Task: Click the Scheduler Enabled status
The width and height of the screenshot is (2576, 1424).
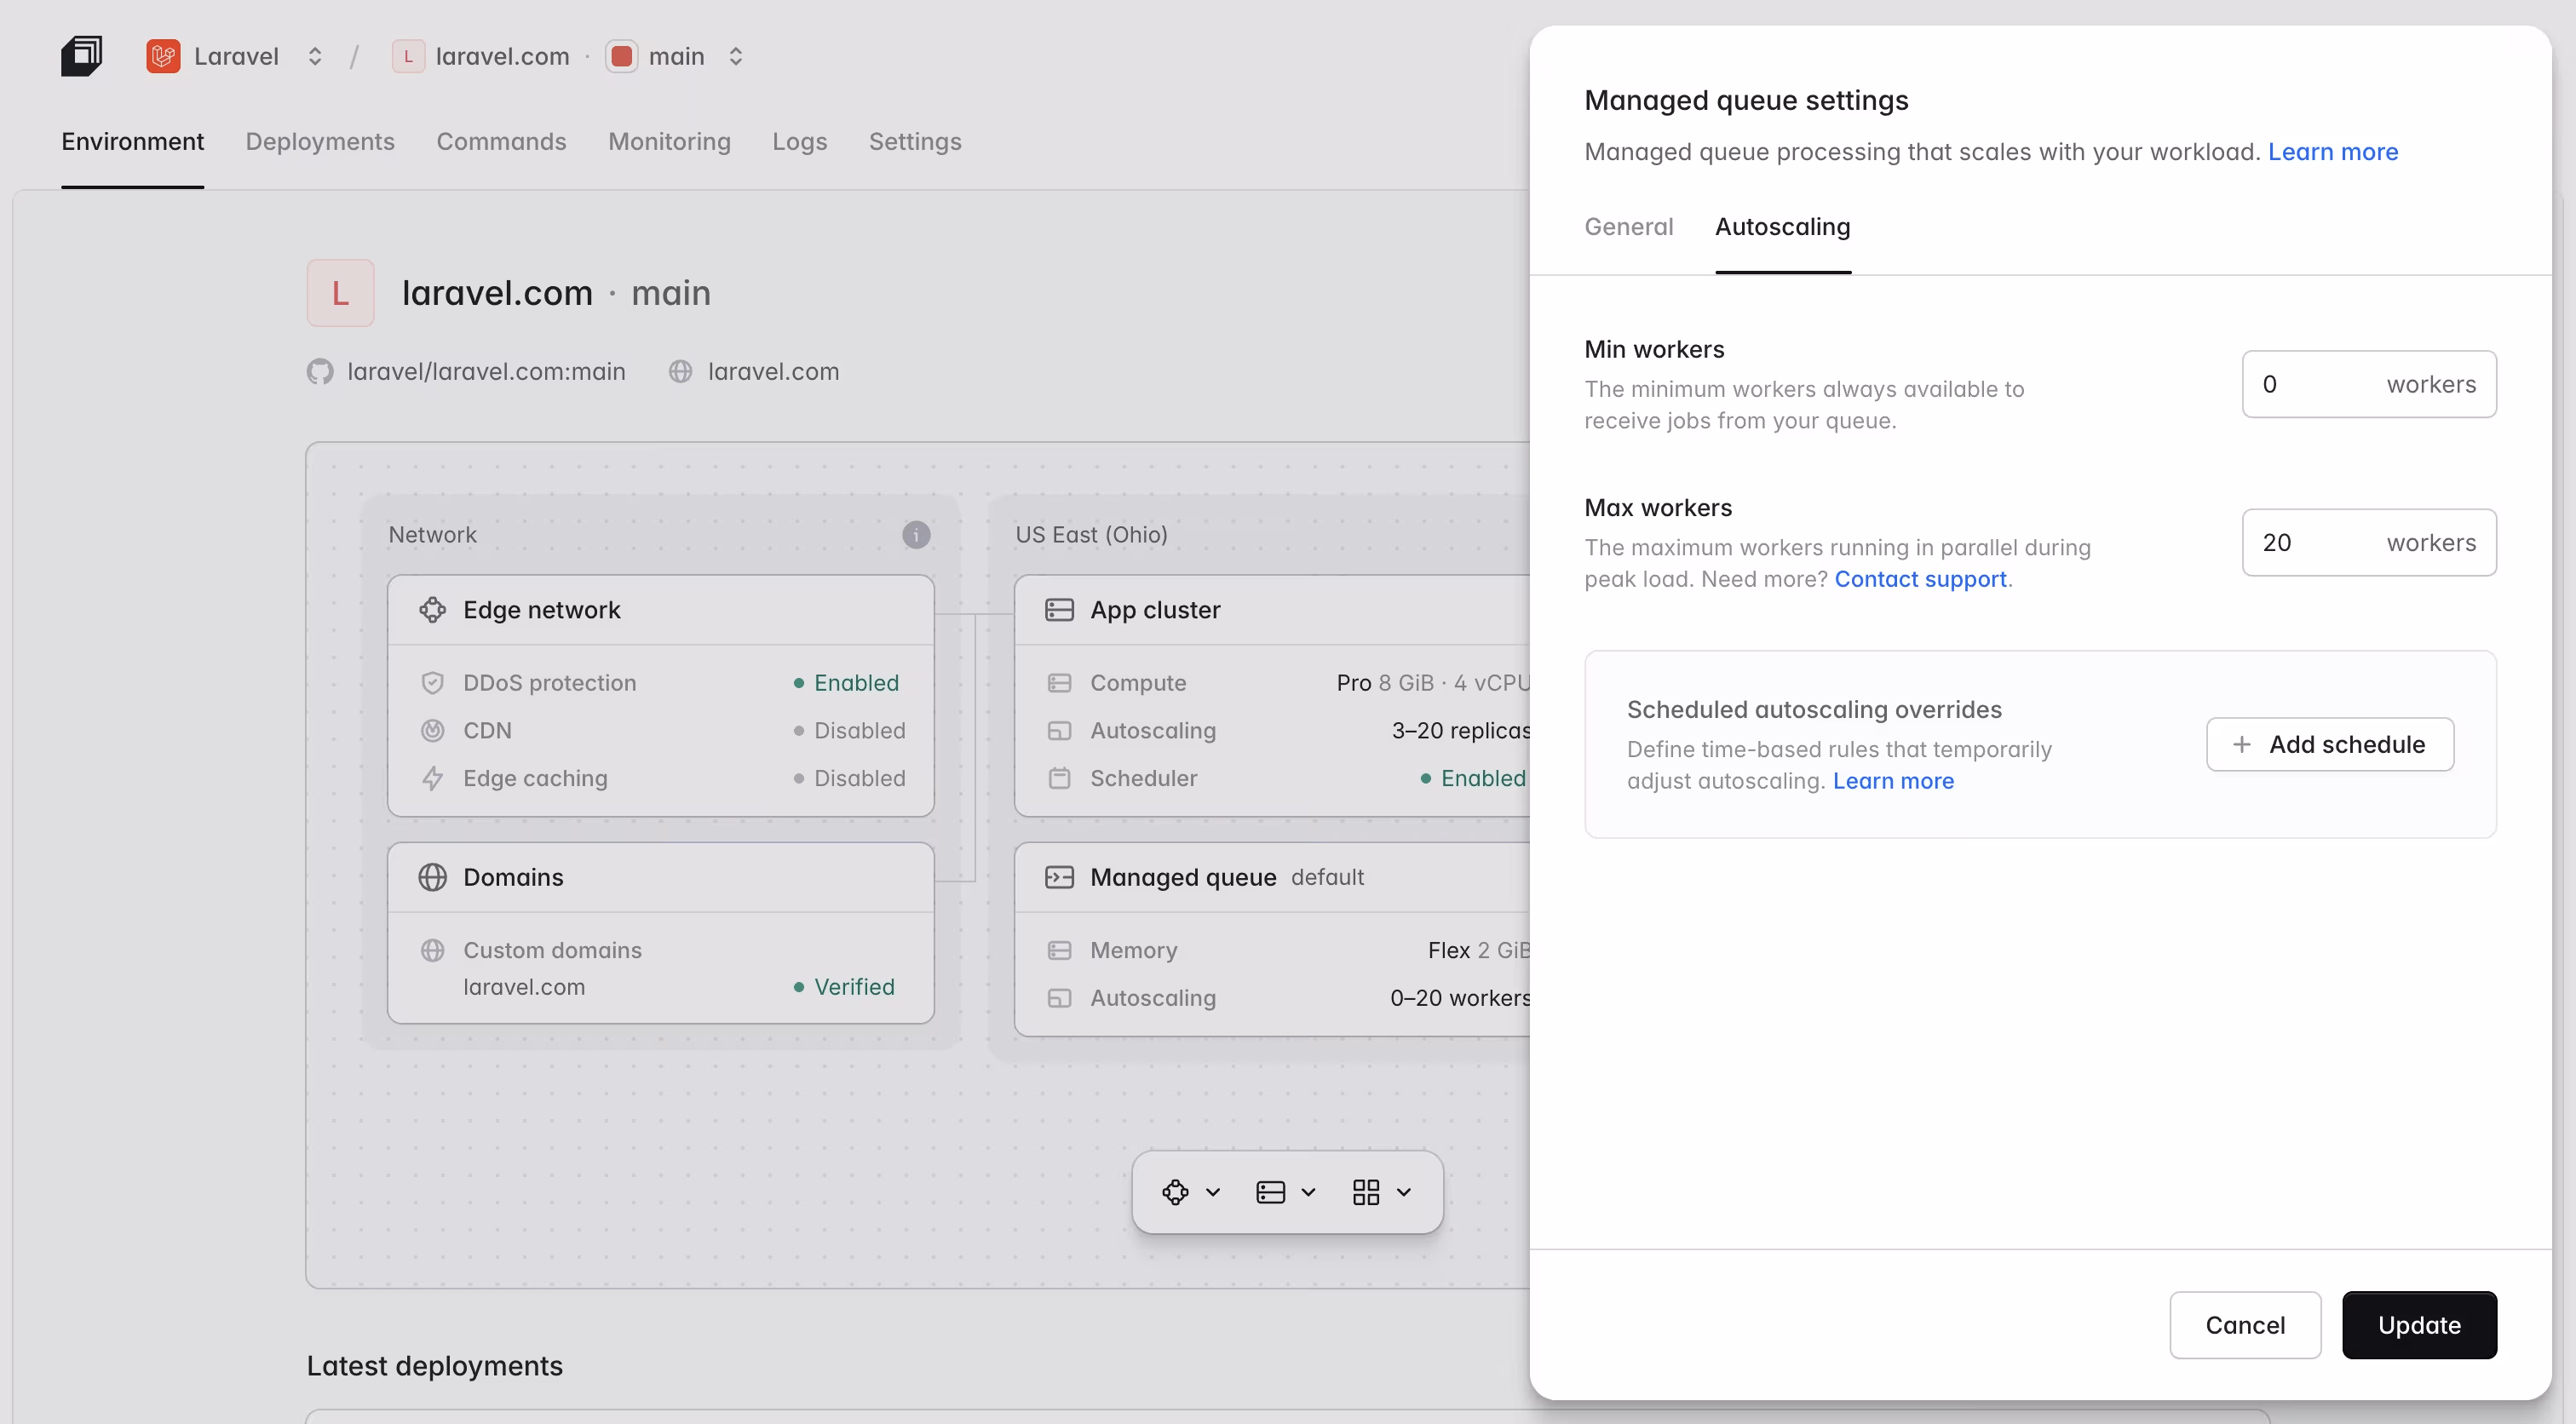Action: [x=1473, y=779]
